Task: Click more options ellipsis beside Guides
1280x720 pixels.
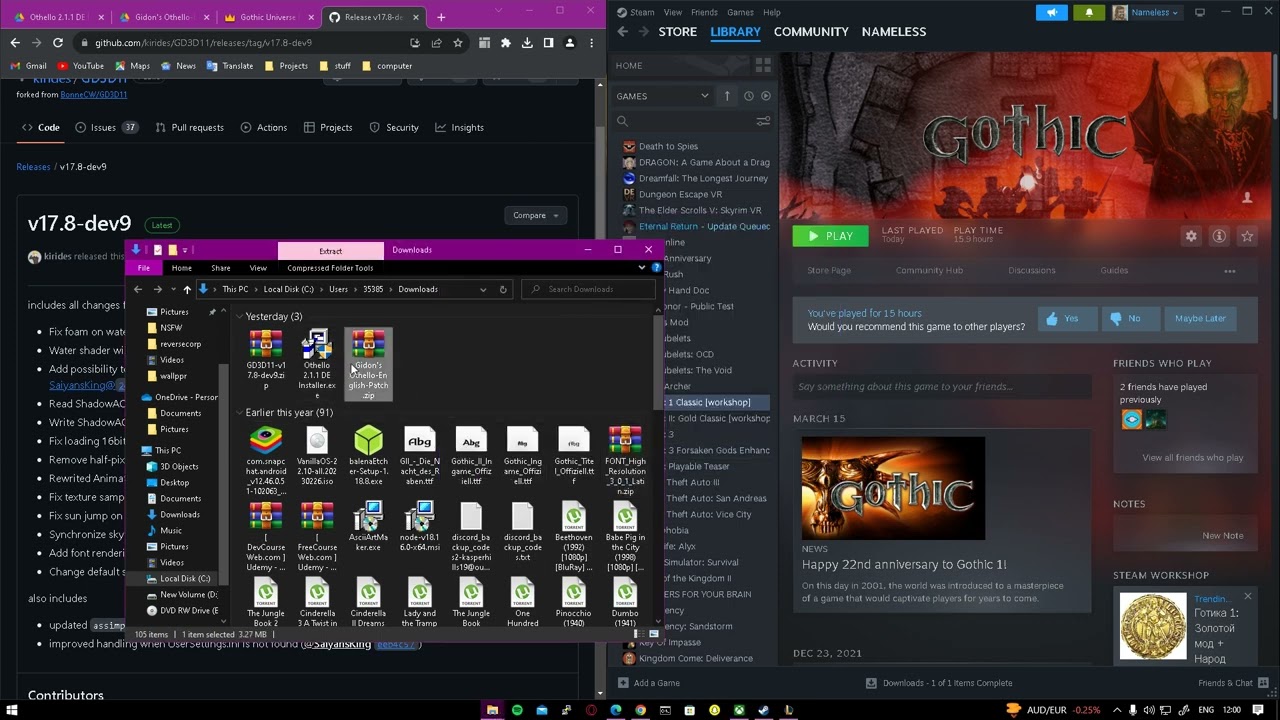Action: click(1229, 270)
